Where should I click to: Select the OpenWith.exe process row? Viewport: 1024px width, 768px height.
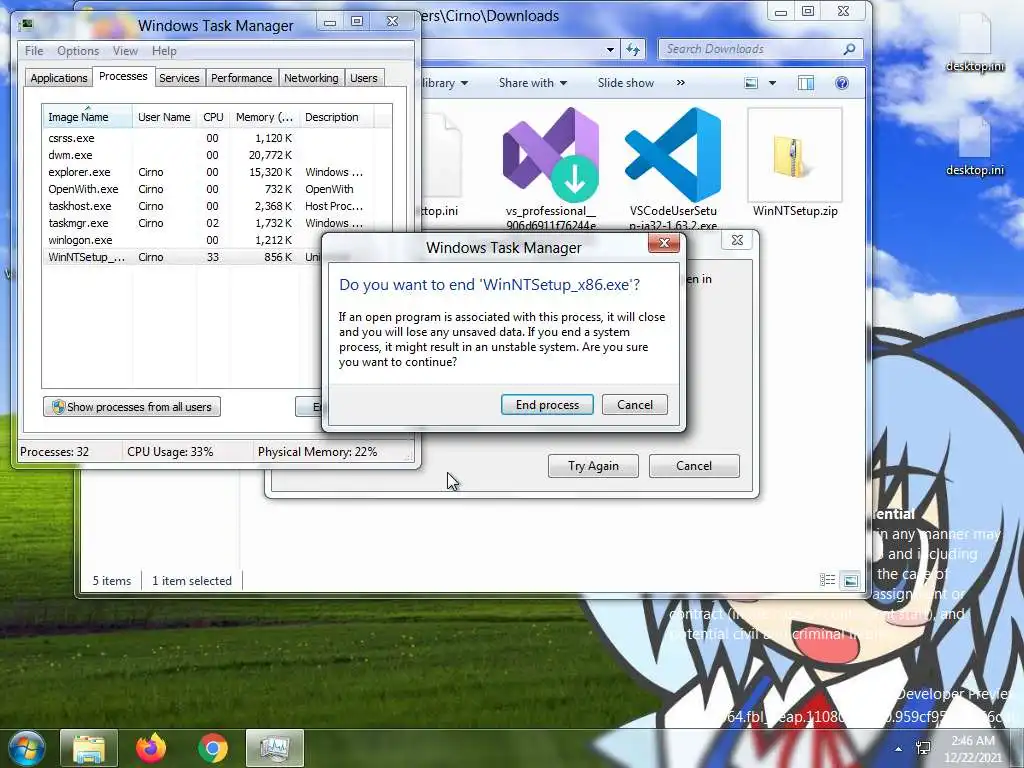pyautogui.click(x=217, y=189)
